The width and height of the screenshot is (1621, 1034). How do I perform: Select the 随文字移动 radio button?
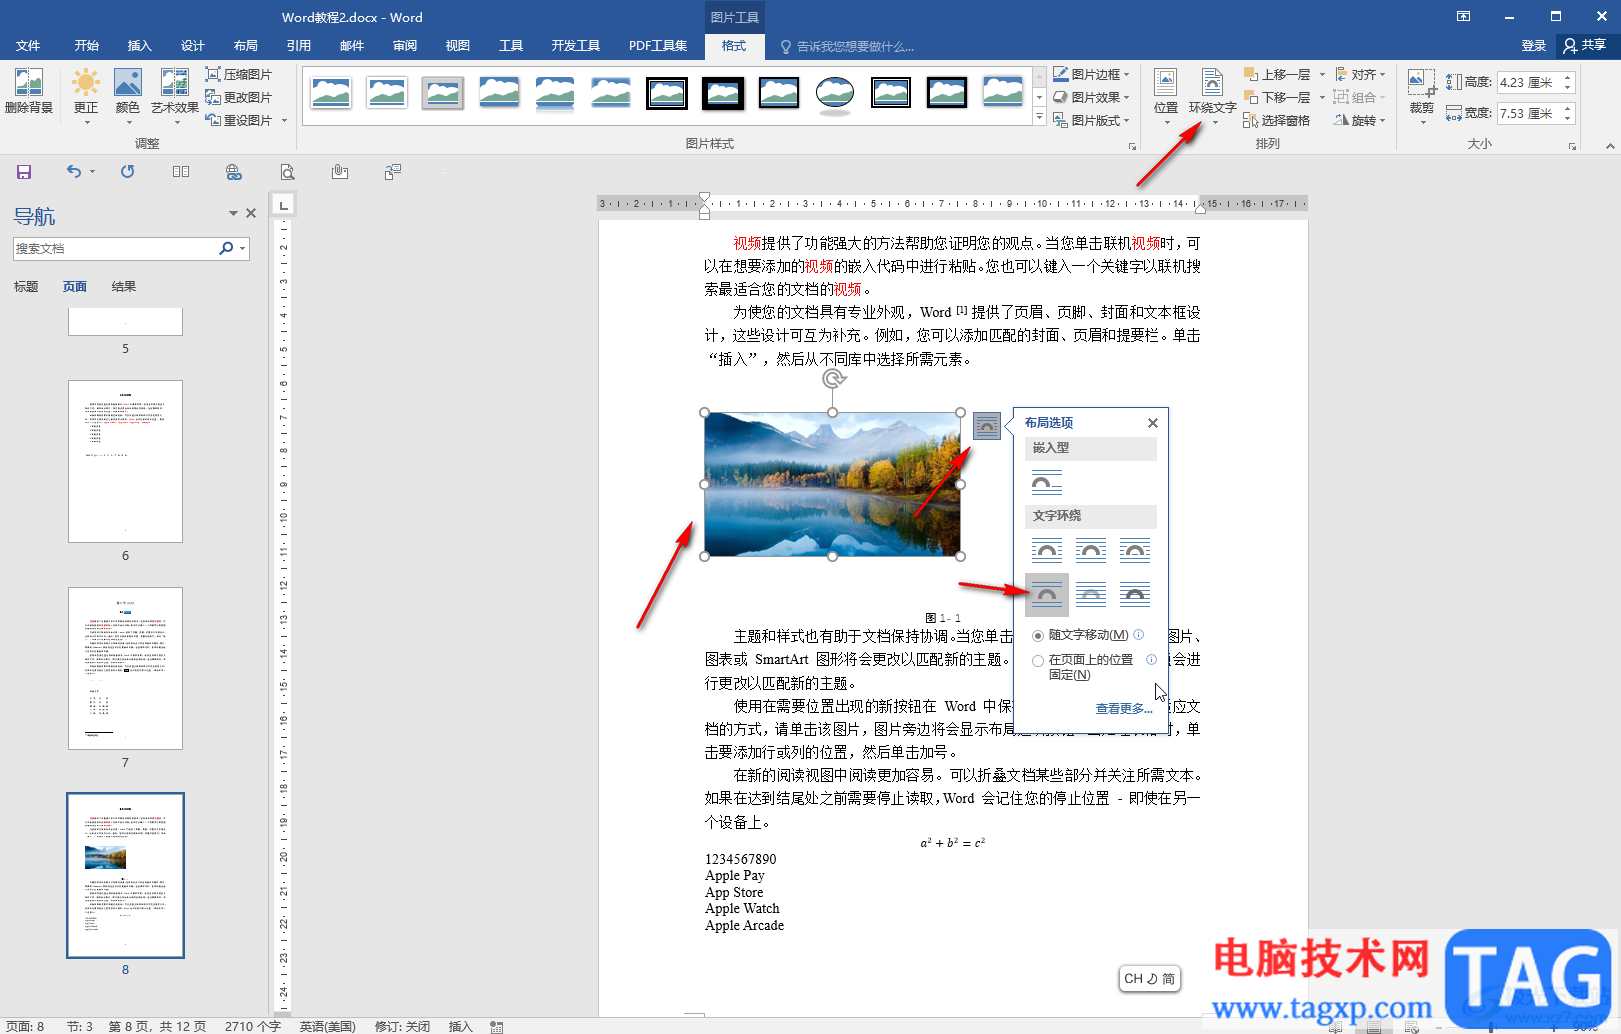click(x=1038, y=636)
